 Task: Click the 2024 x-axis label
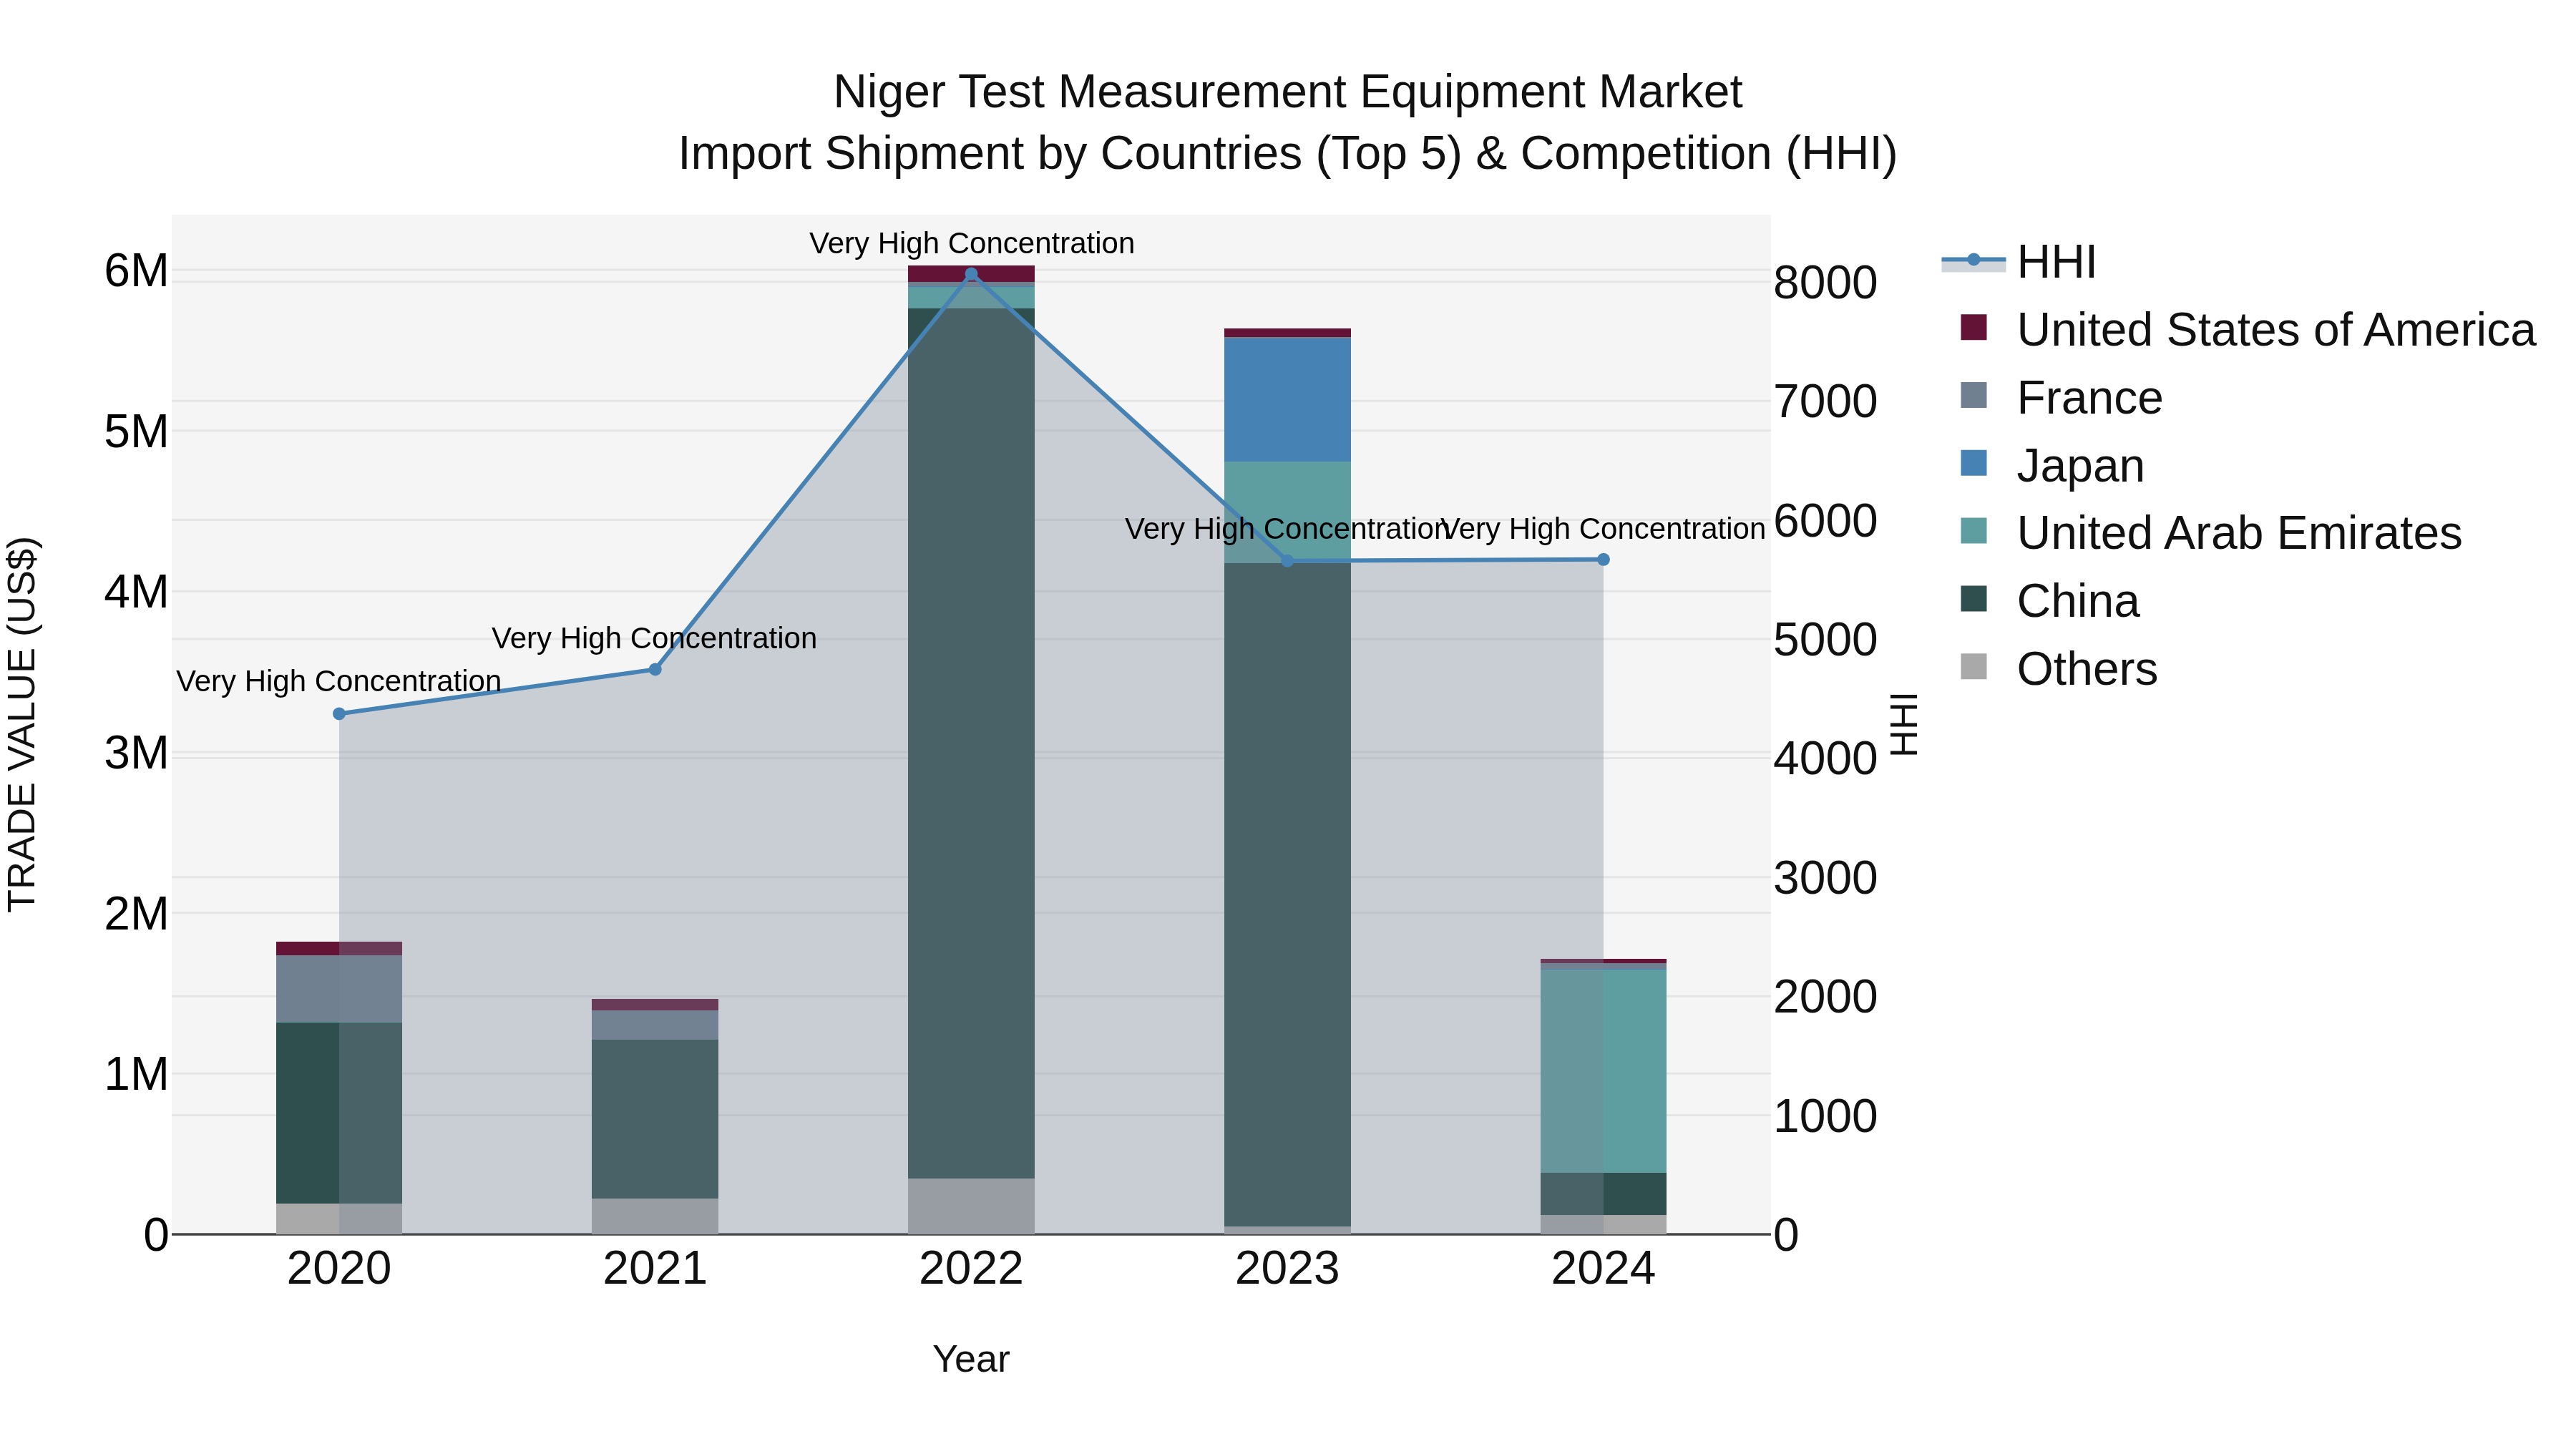(1603, 1269)
